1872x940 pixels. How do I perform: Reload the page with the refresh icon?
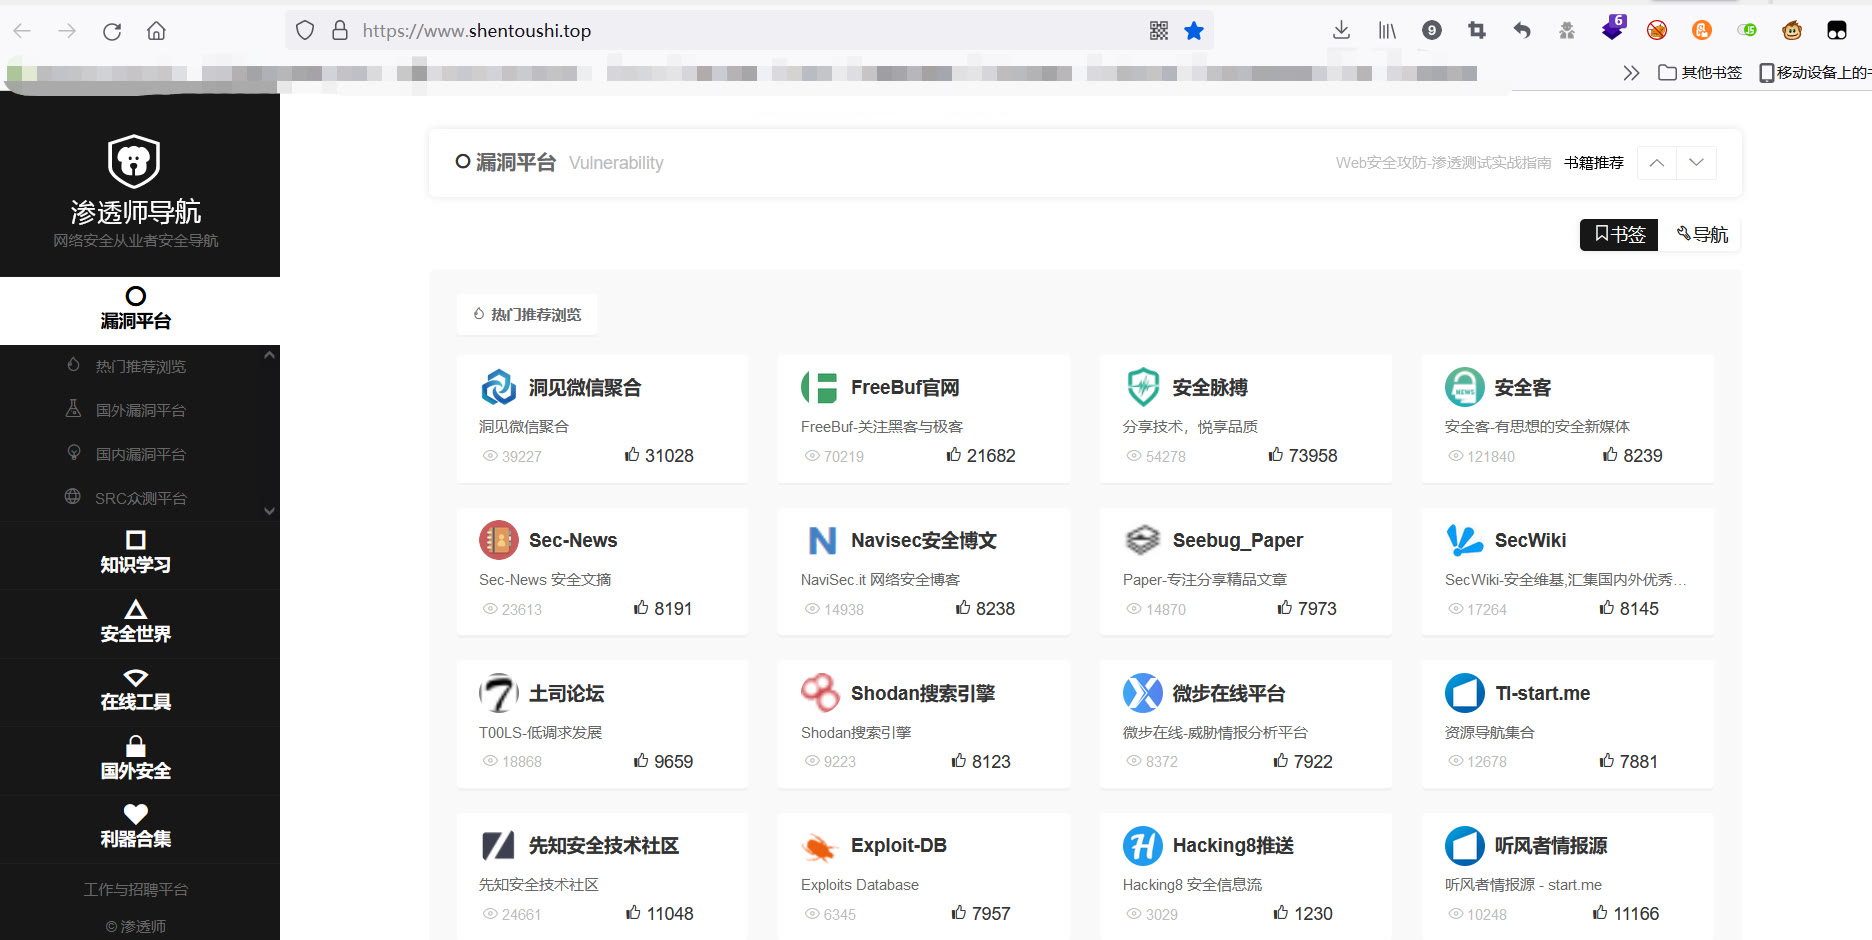pos(112,31)
